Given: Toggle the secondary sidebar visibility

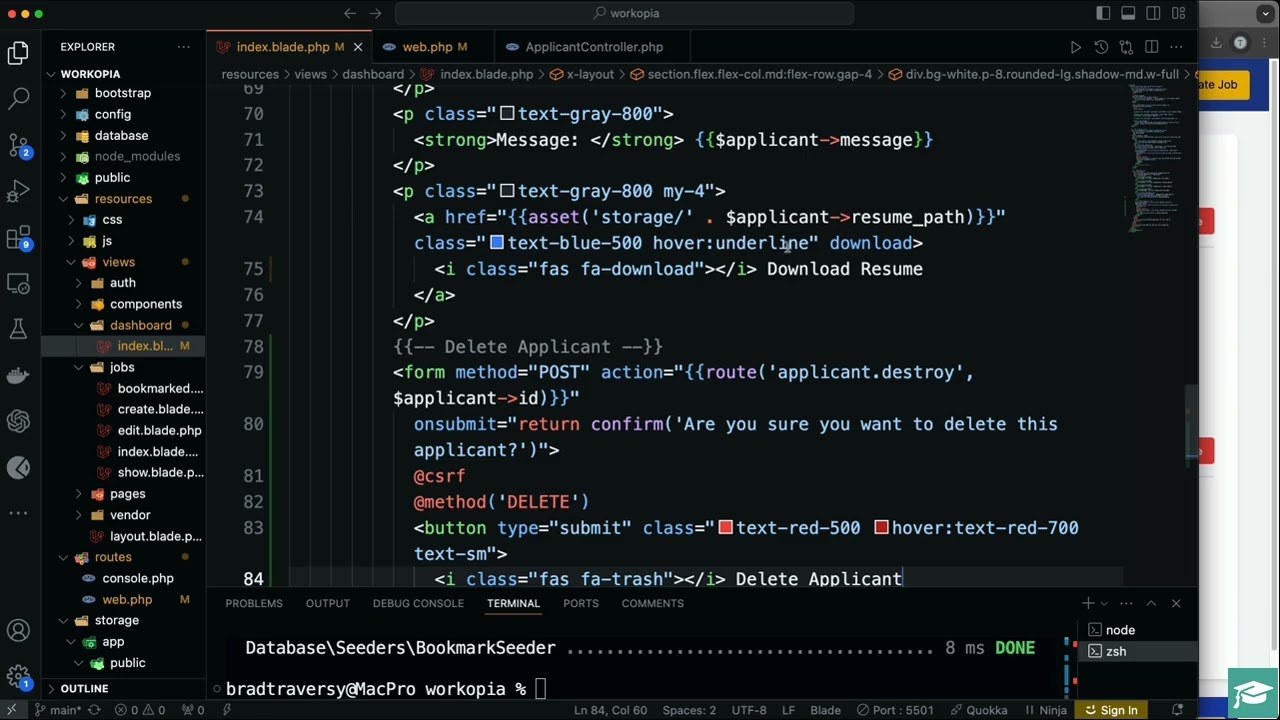Looking at the screenshot, I should coord(1154,13).
